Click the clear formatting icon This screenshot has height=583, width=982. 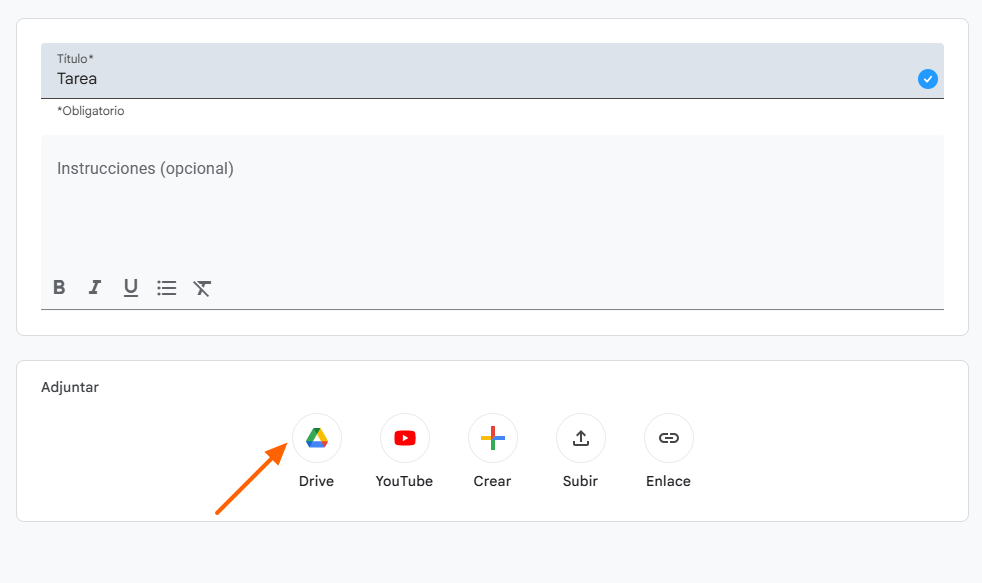pos(202,288)
